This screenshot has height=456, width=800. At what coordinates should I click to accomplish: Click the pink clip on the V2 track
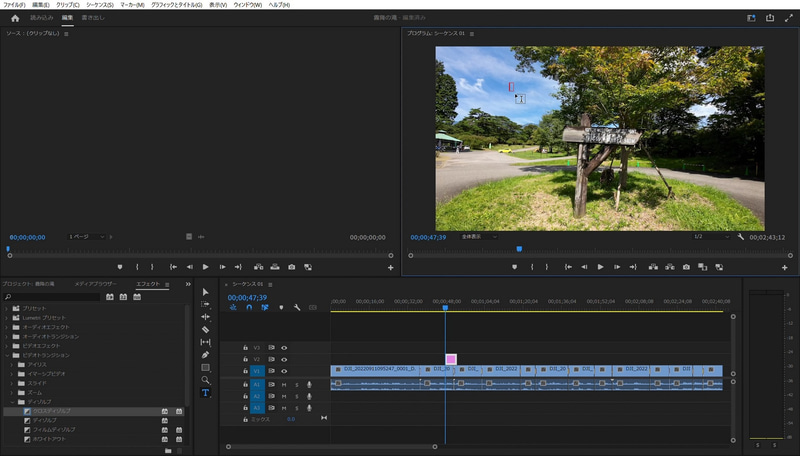451,359
